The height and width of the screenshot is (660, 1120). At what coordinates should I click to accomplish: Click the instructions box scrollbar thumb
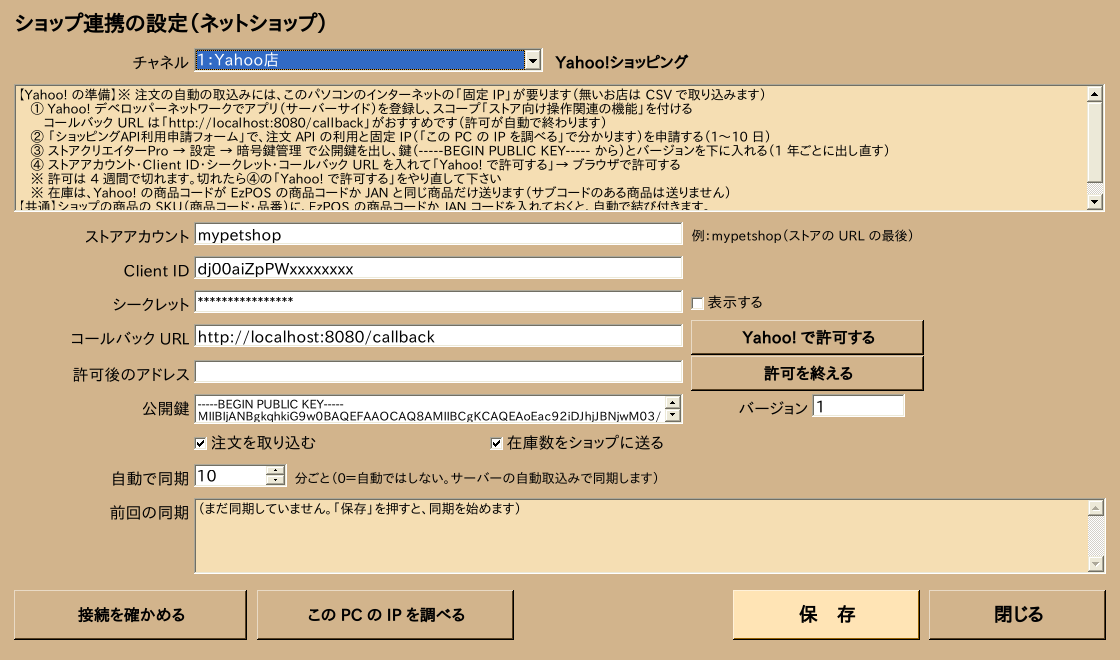coord(1094,141)
